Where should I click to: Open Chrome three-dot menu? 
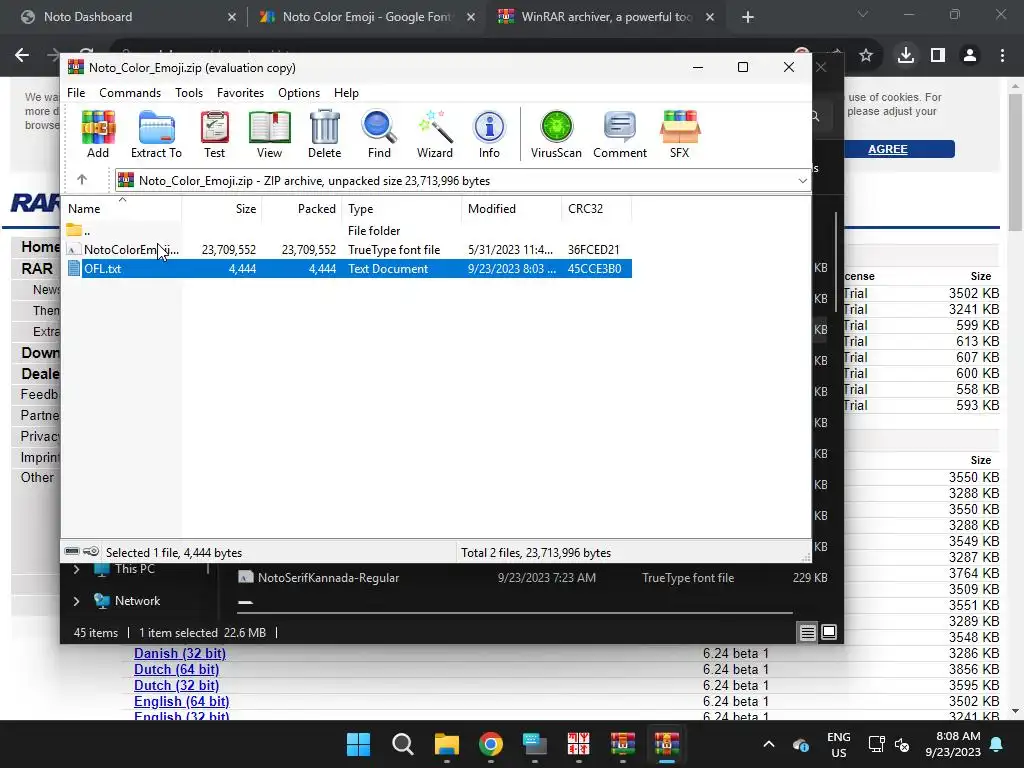[x=1002, y=55]
